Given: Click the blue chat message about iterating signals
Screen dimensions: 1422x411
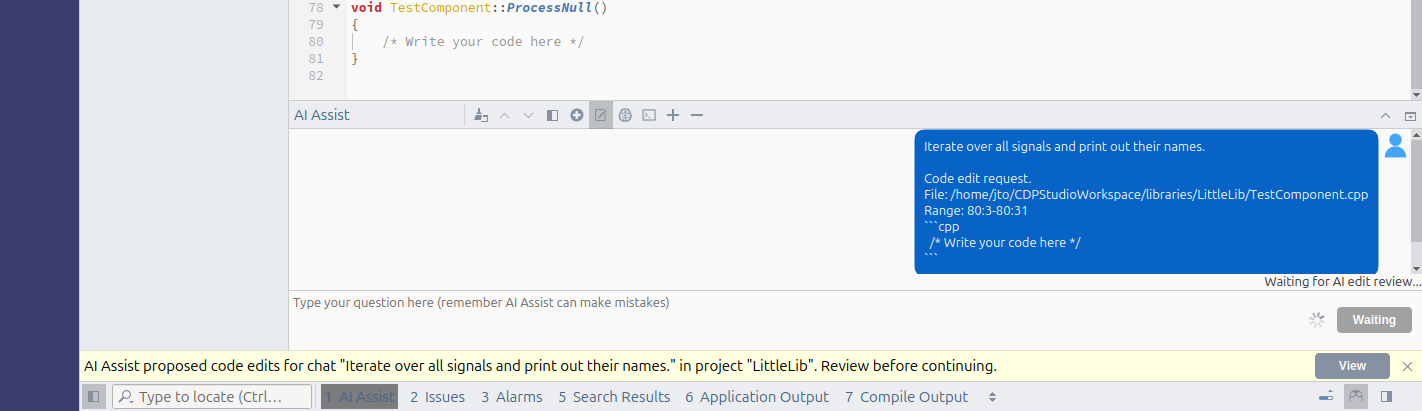Looking at the screenshot, I should 1146,202.
